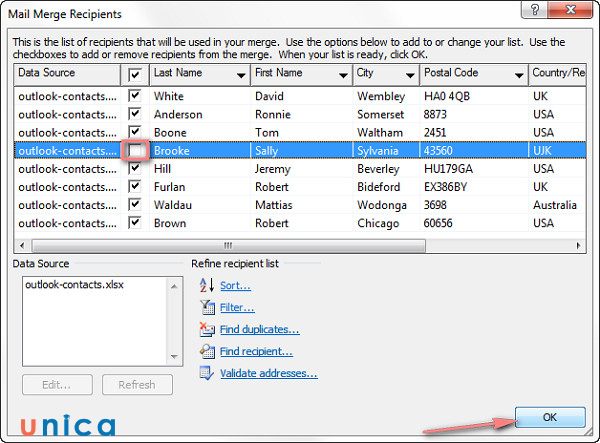Click the first name cell Mattias
This screenshot has height=443, width=600.
(x=274, y=205)
